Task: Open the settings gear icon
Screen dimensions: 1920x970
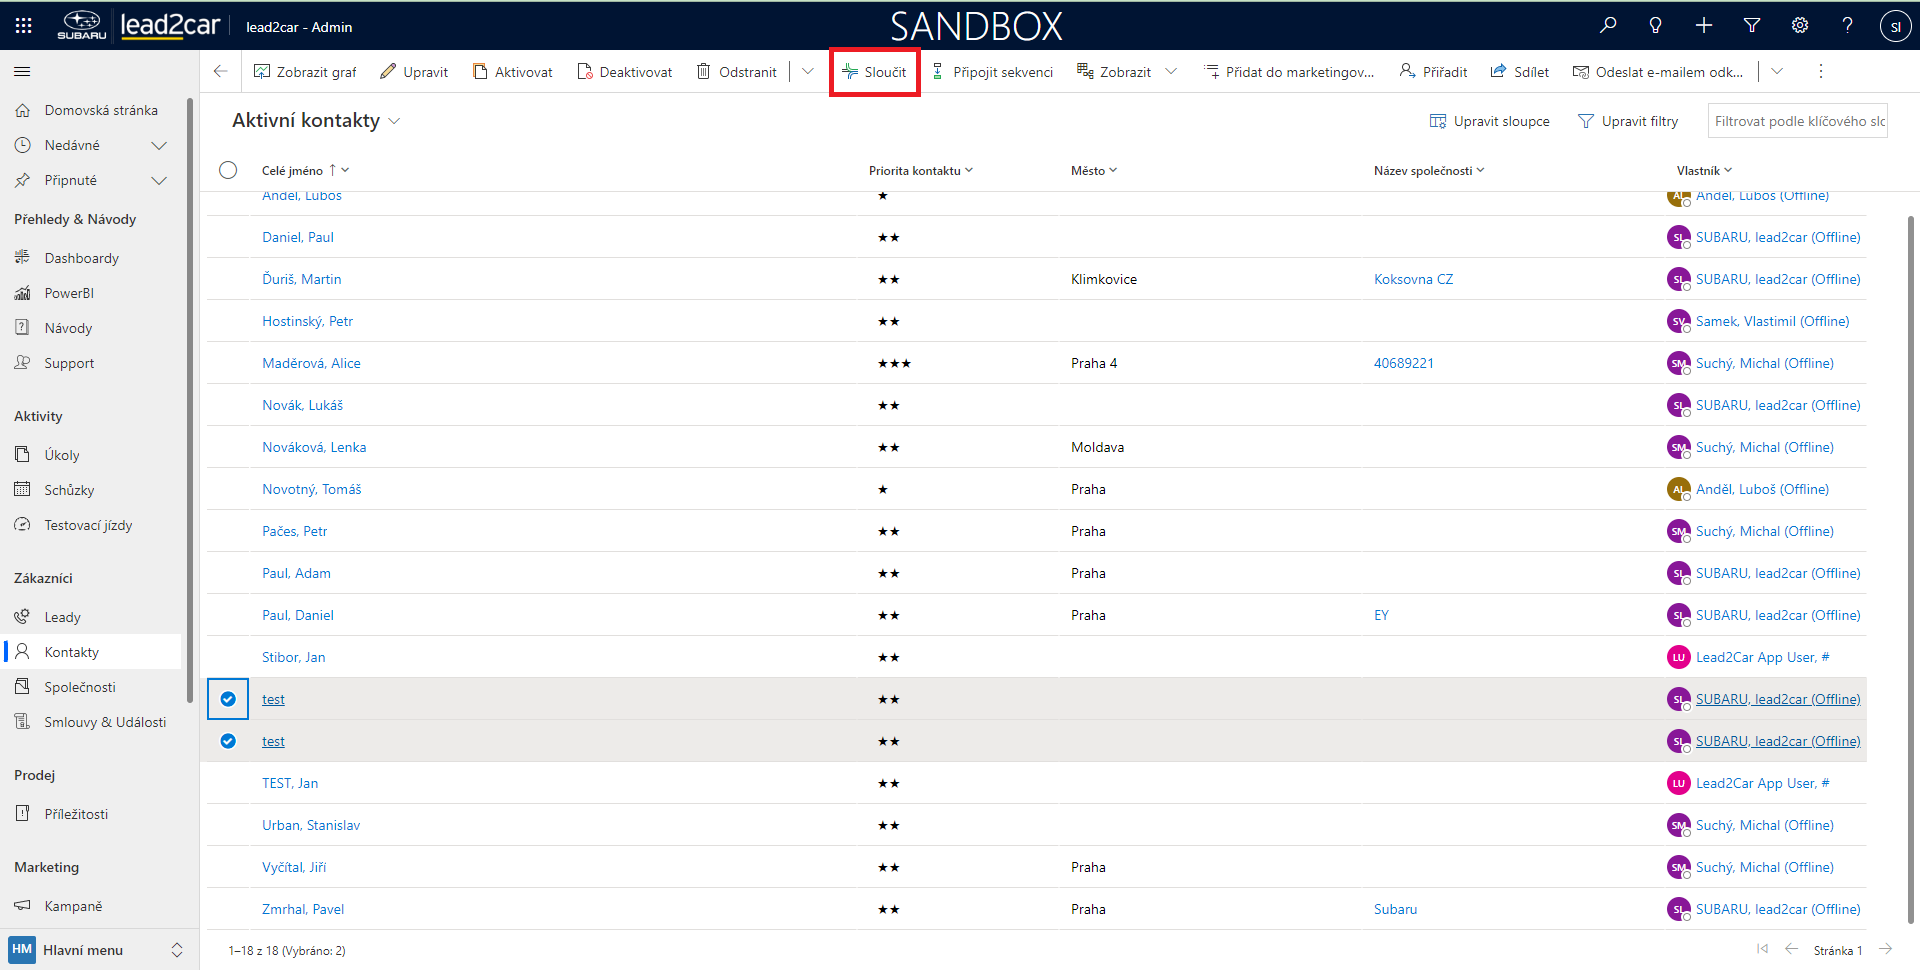Action: click(1800, 26)
